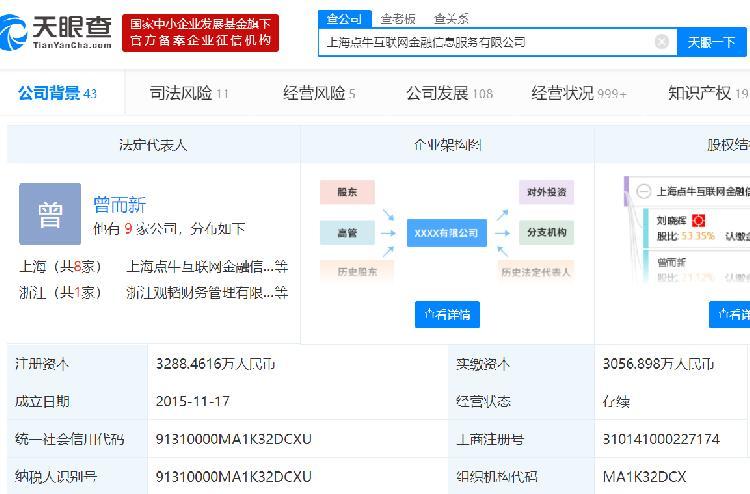Select the 查老板 search tab
This screenshot has width=750, height=494.
398,19
